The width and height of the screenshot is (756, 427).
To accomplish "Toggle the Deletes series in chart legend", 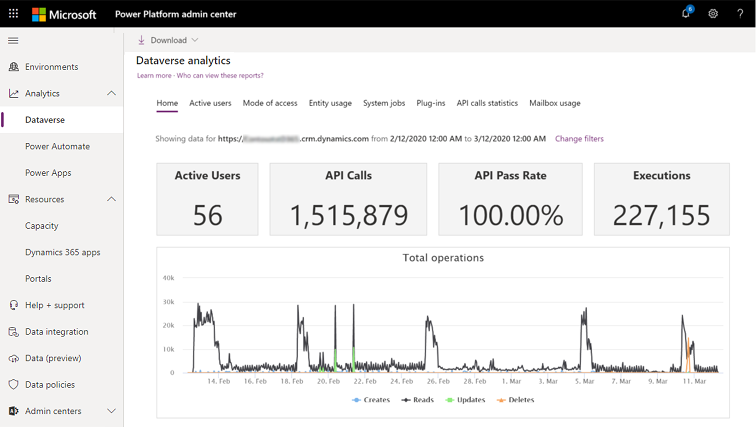I will (515, 400).
